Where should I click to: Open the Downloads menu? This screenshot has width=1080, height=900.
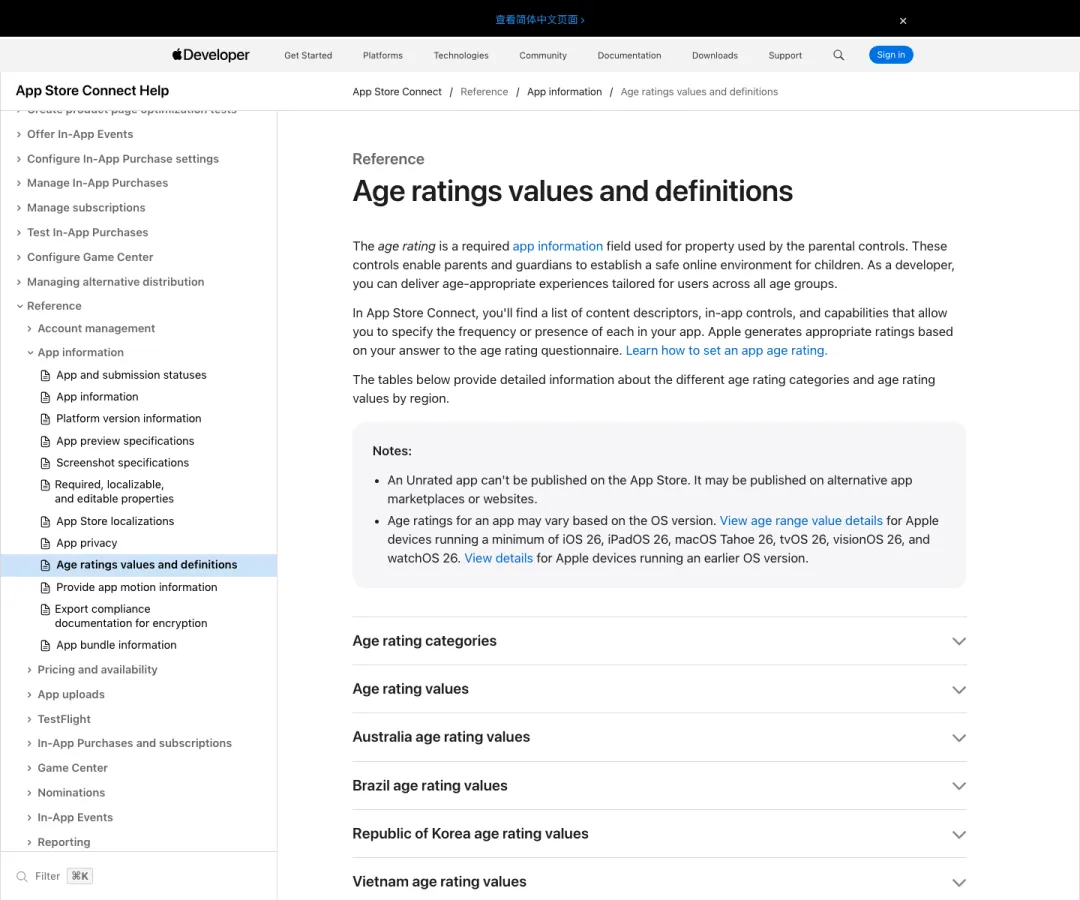[715, 56]
